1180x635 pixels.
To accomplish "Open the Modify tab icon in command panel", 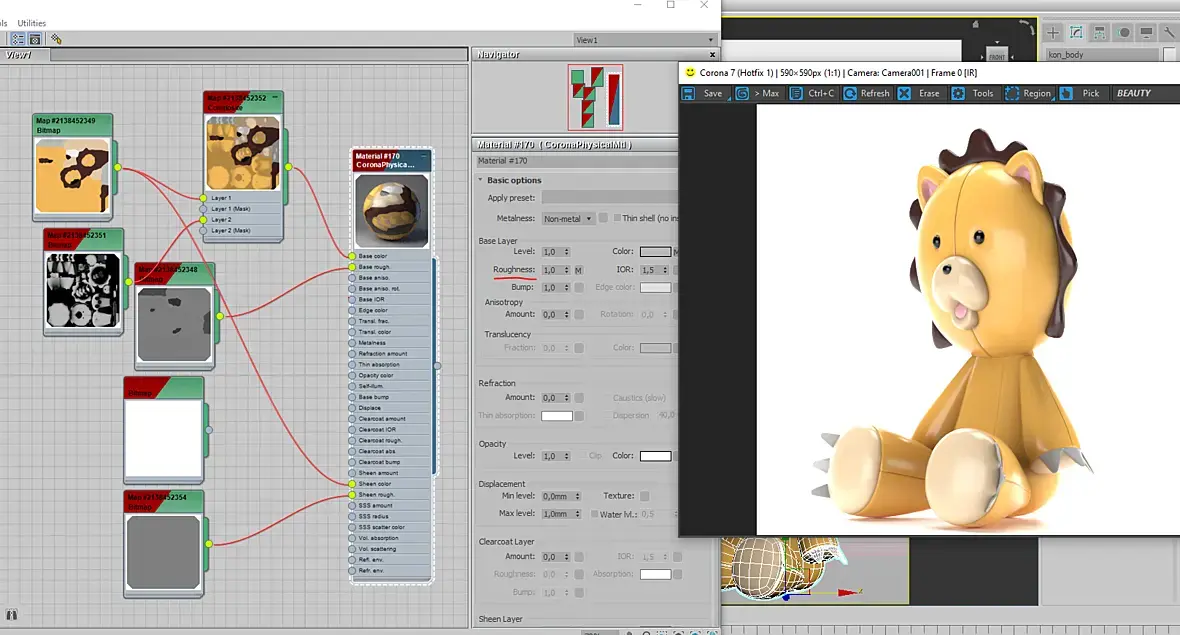I will click(1076, 32).
